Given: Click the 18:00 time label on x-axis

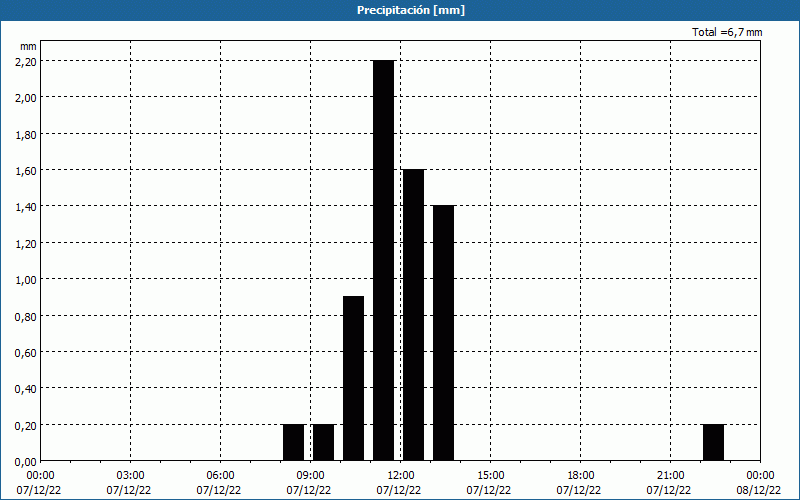Looking at the screenshot, I should point(581,476).
